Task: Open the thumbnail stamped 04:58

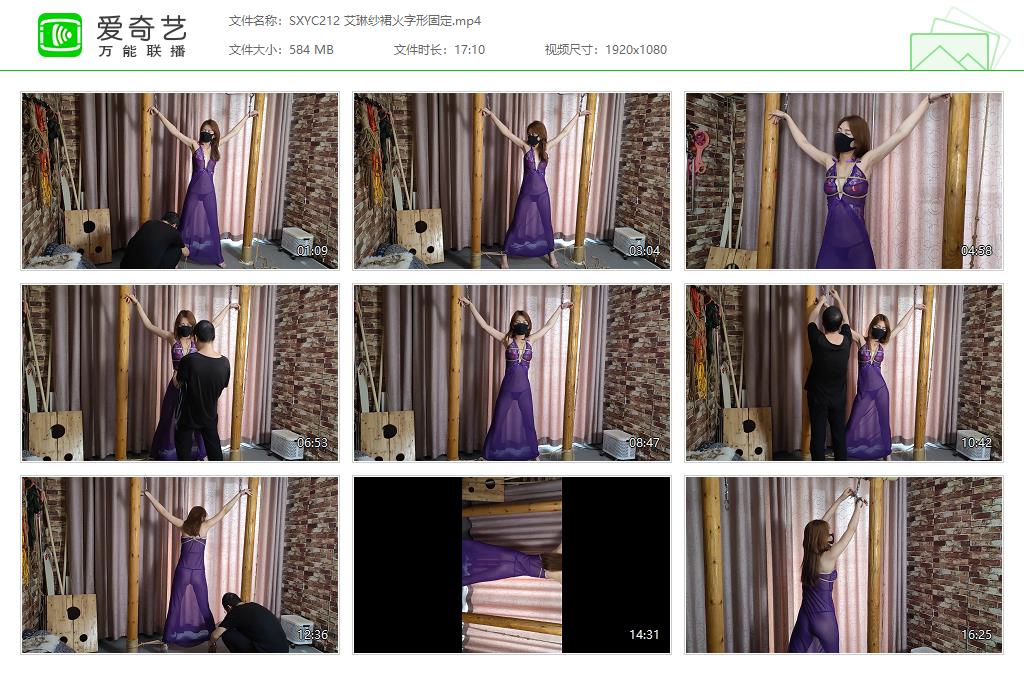Action: pos(844,181)
